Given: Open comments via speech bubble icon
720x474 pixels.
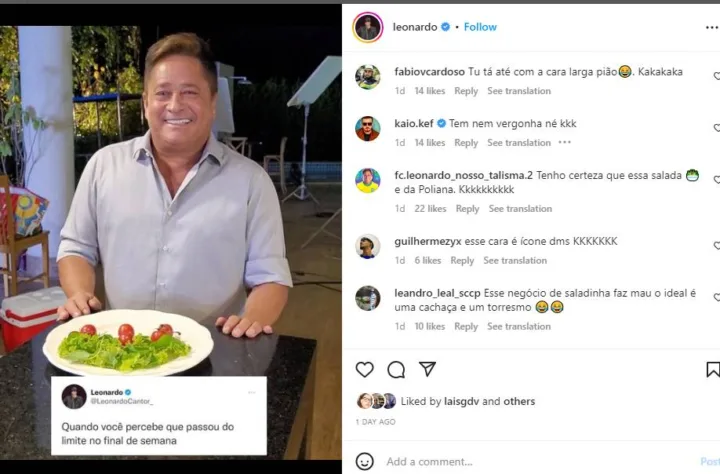Looking at the screenshot, I should [x=396, y=370].
